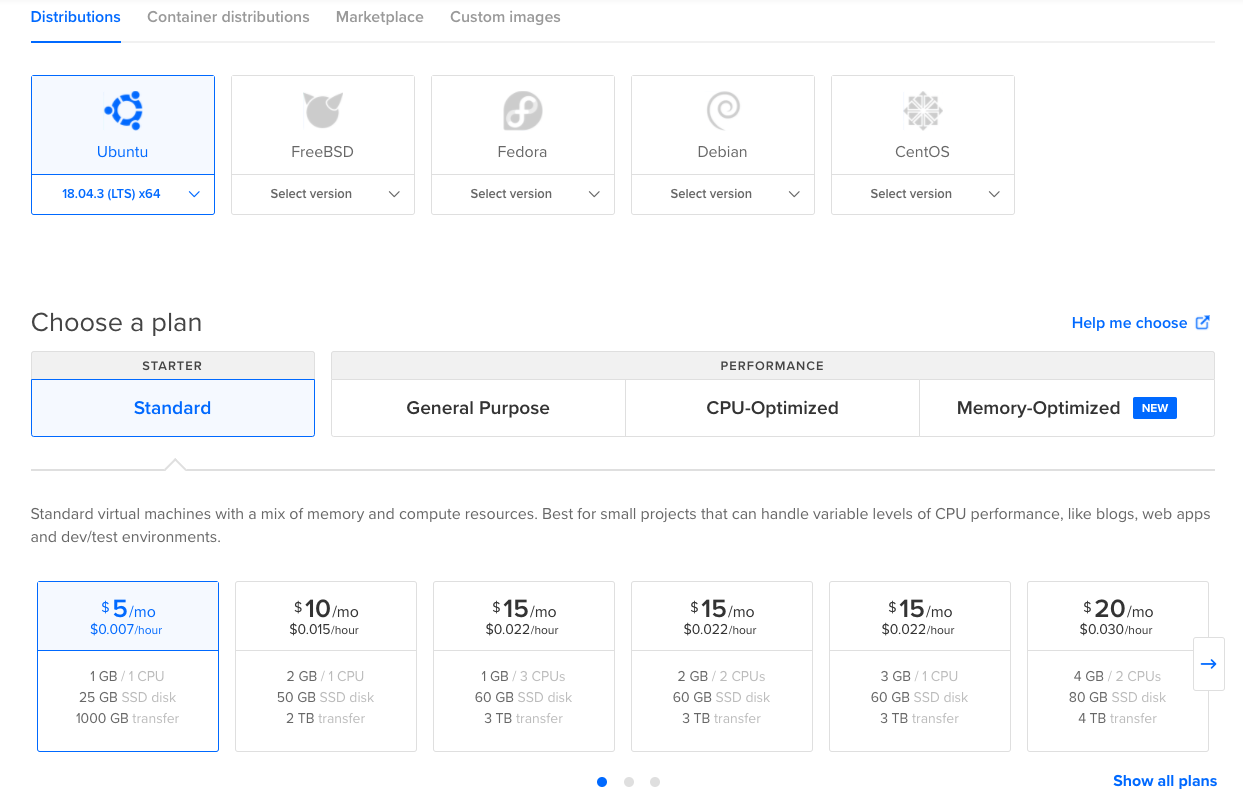Open the Marketplace tab

[380, 17]
